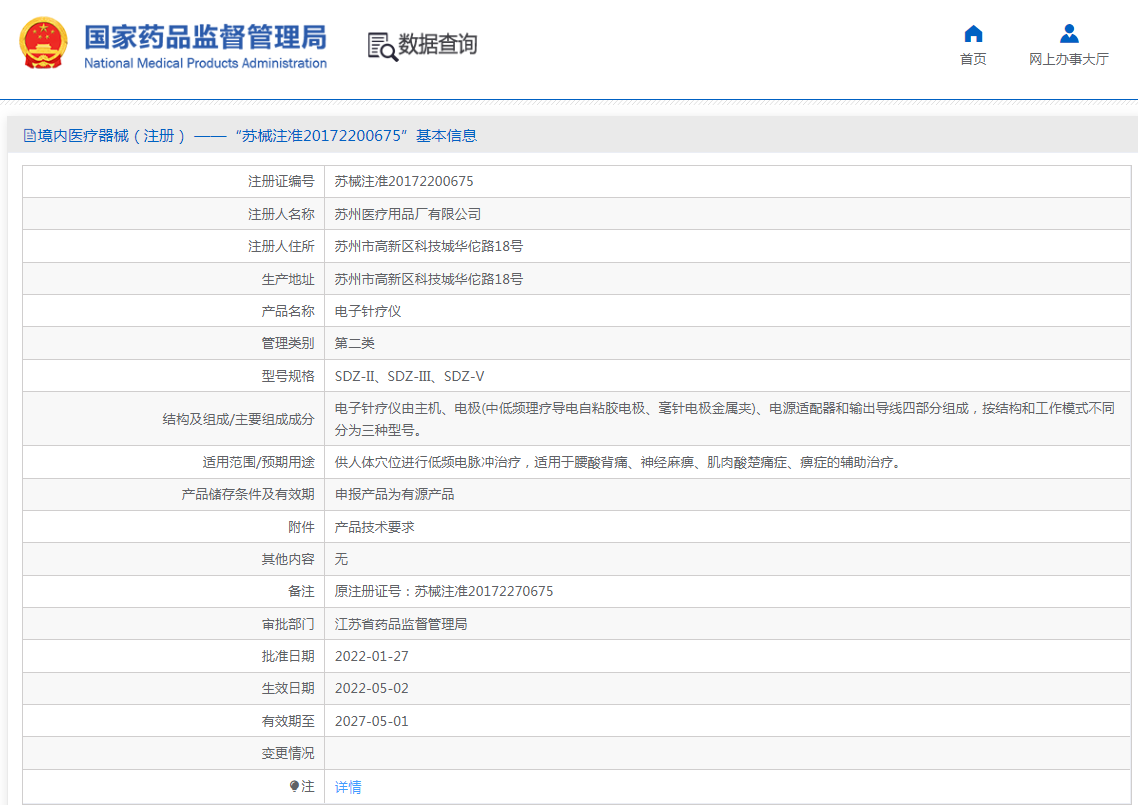Click the 首页 navigation label

(972, 59)
